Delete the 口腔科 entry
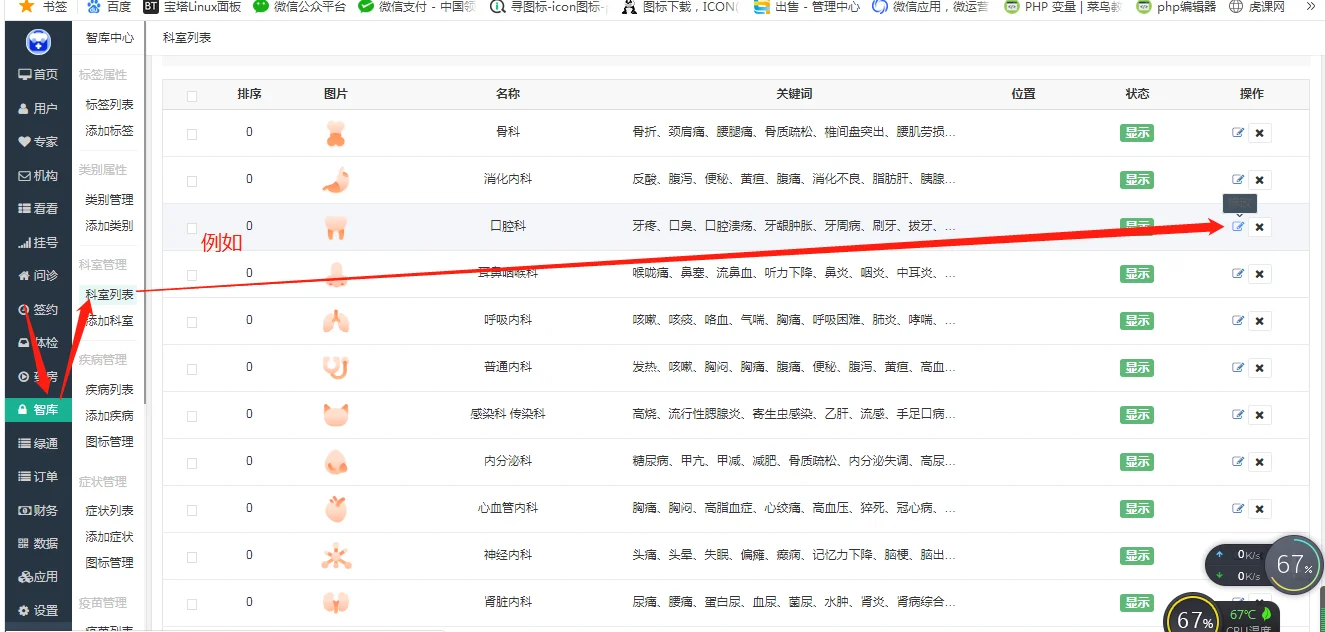Image resolution: width=1325 pixels, height=632 pixels. [1259, 227]
